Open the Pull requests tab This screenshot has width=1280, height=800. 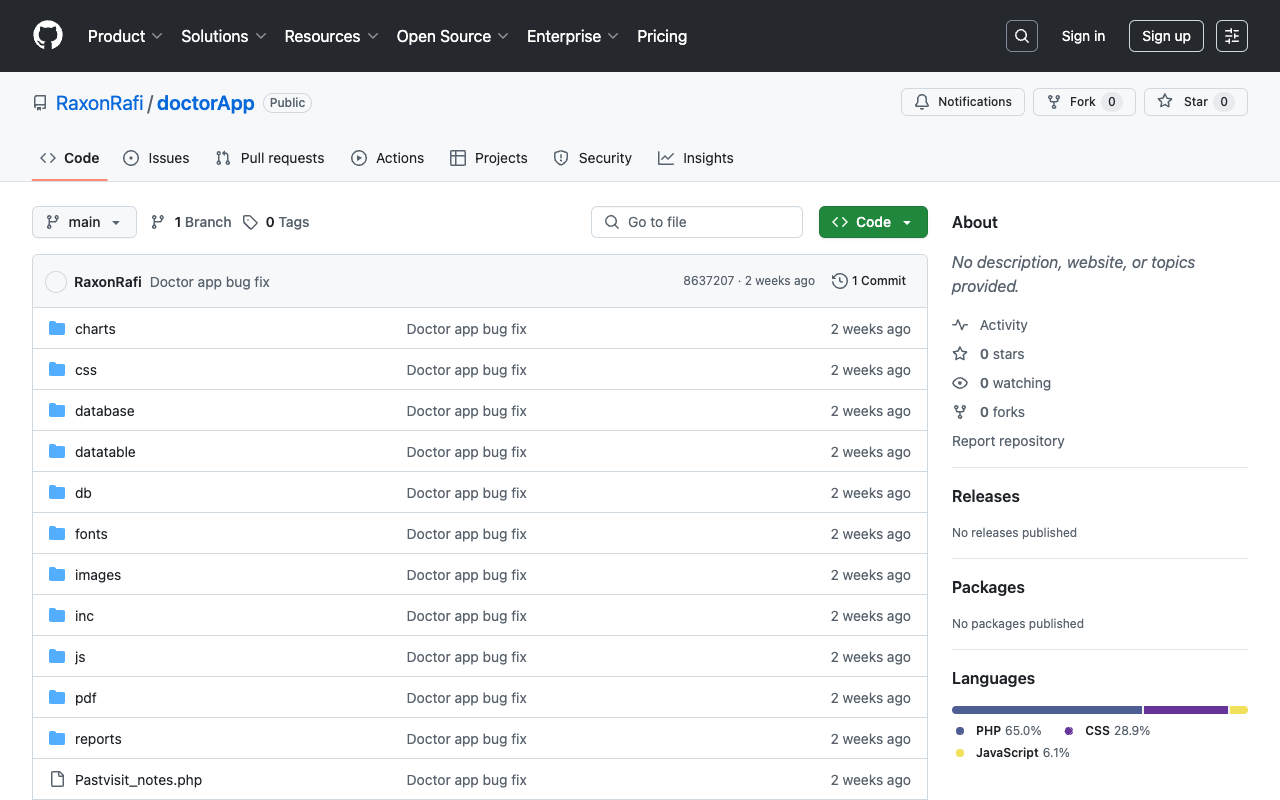[x=270, y=158]
